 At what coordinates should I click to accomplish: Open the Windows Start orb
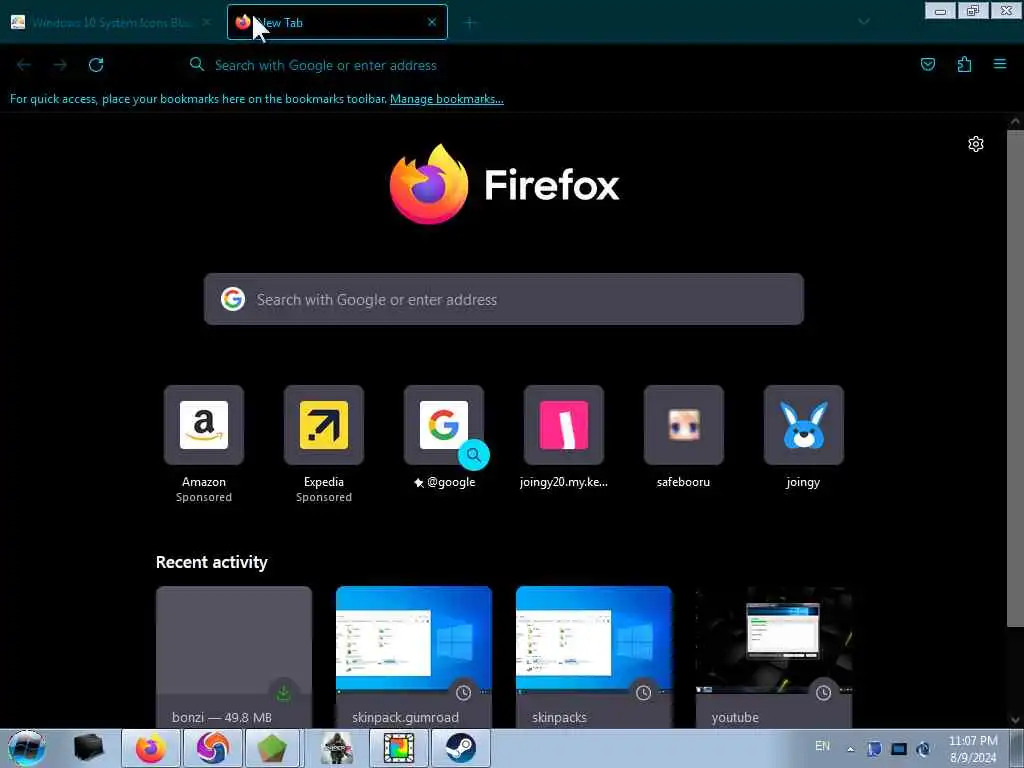point(27,748)
